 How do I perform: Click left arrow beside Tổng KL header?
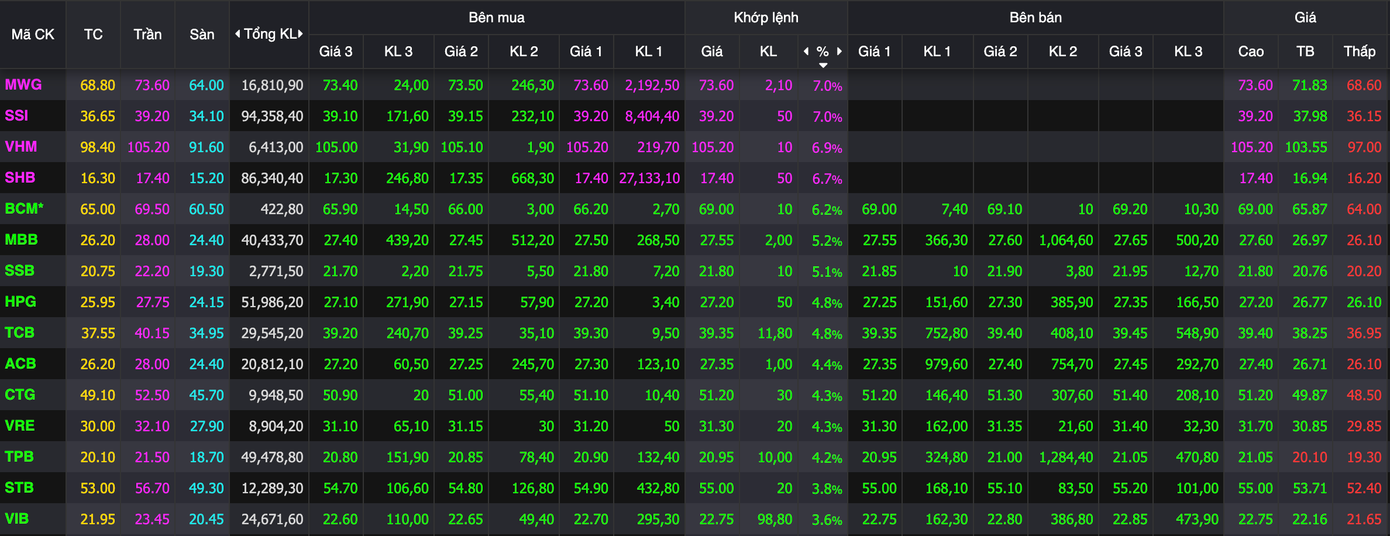(x=237, y=34)
